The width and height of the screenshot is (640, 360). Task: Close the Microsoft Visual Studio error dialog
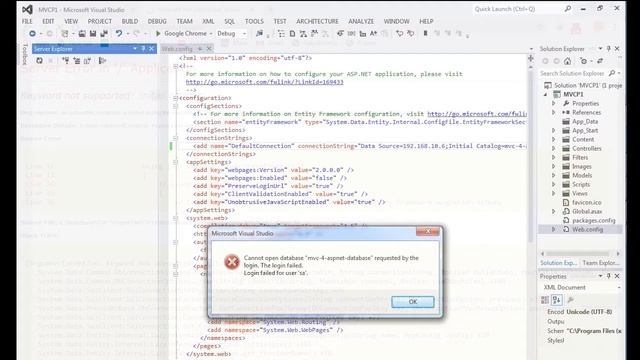428,232
